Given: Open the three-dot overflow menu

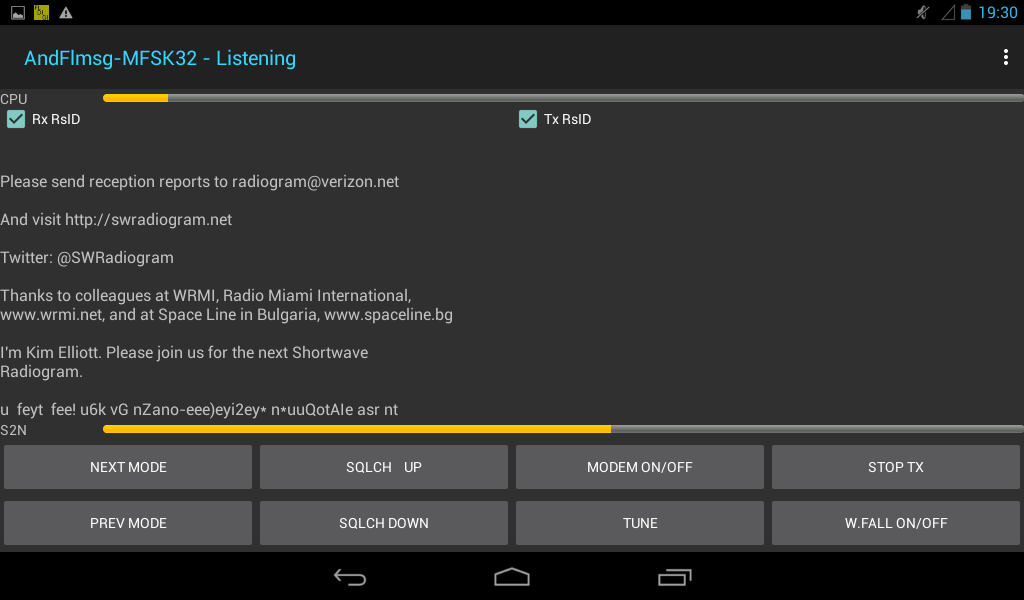Looking at the screenshot, I should coord(1005,57).
